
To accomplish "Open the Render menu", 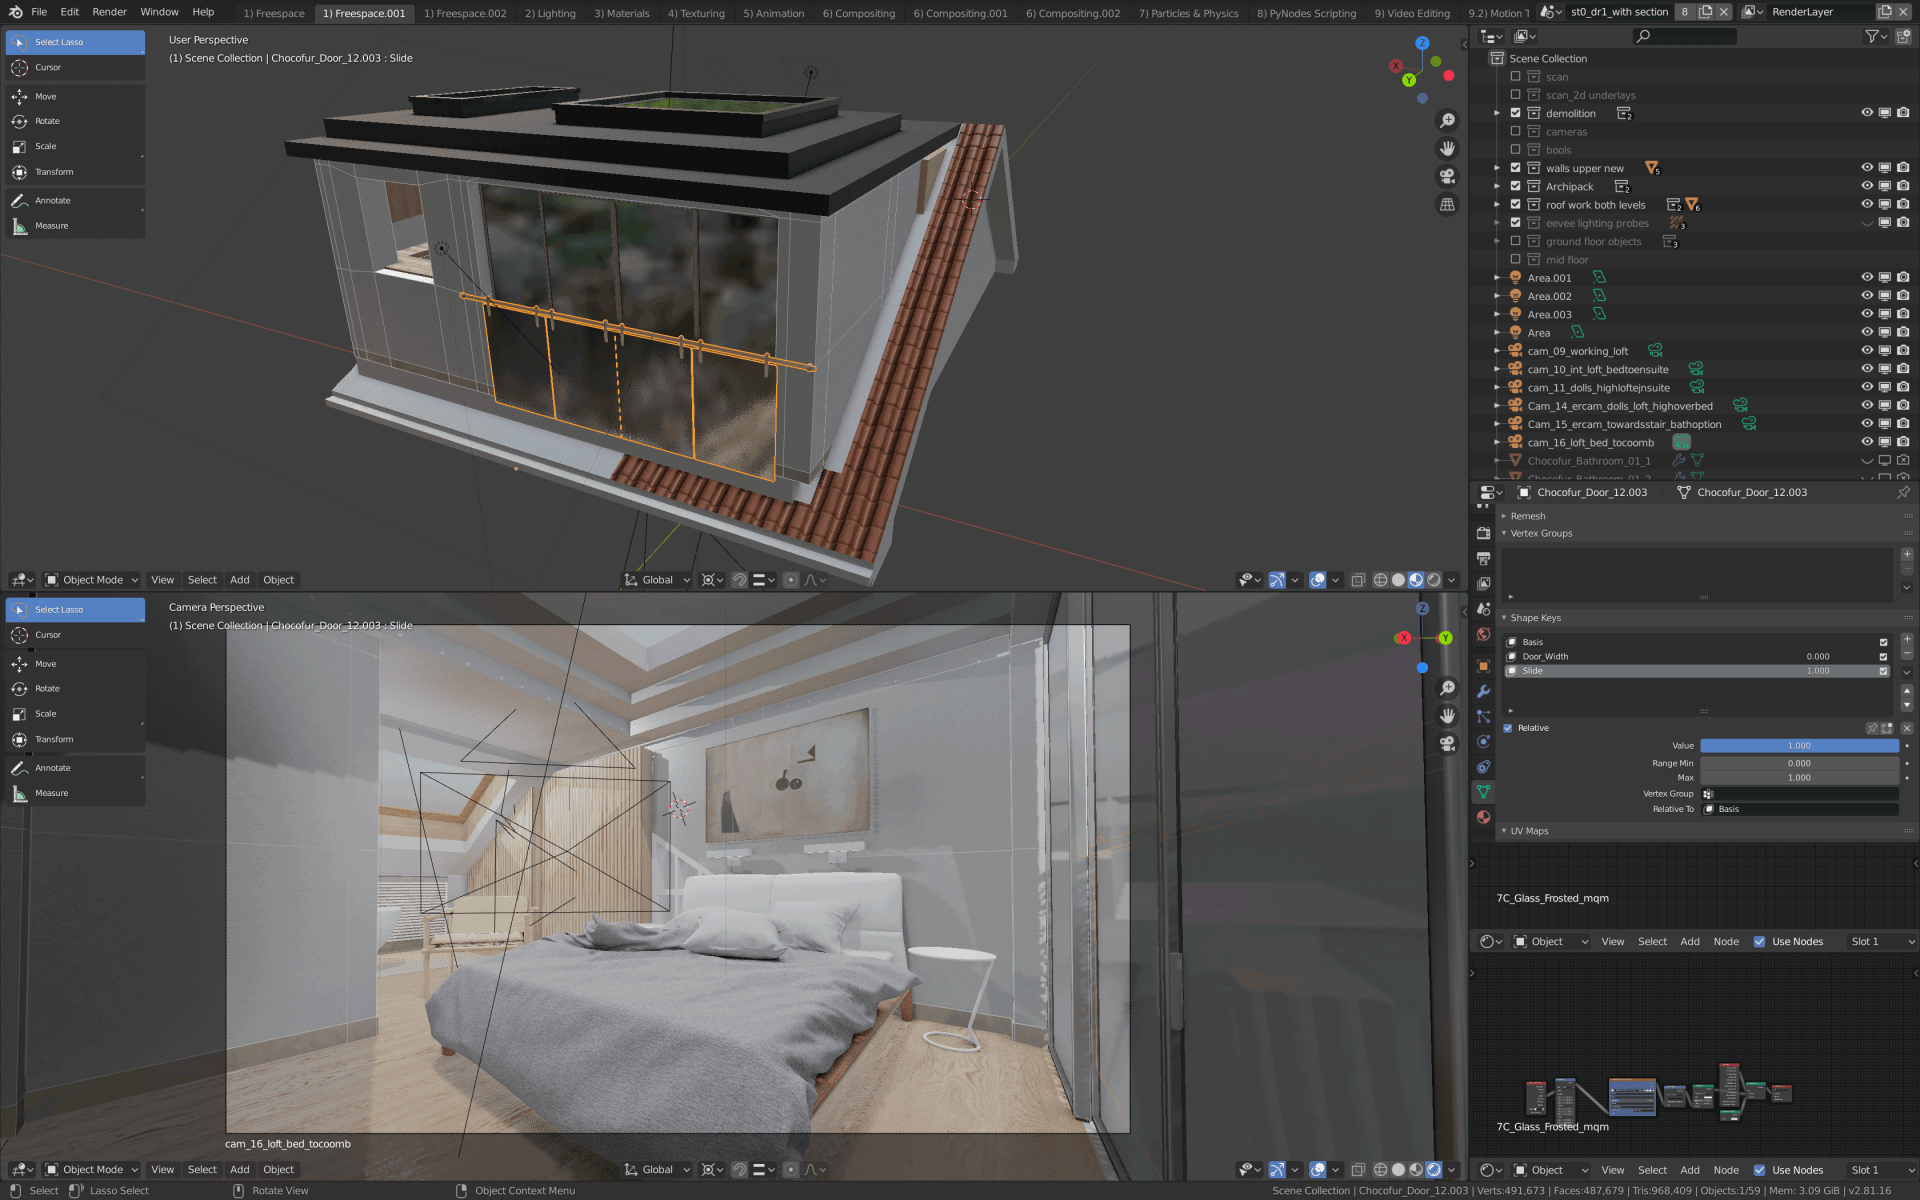I will (x=109, y=12).
